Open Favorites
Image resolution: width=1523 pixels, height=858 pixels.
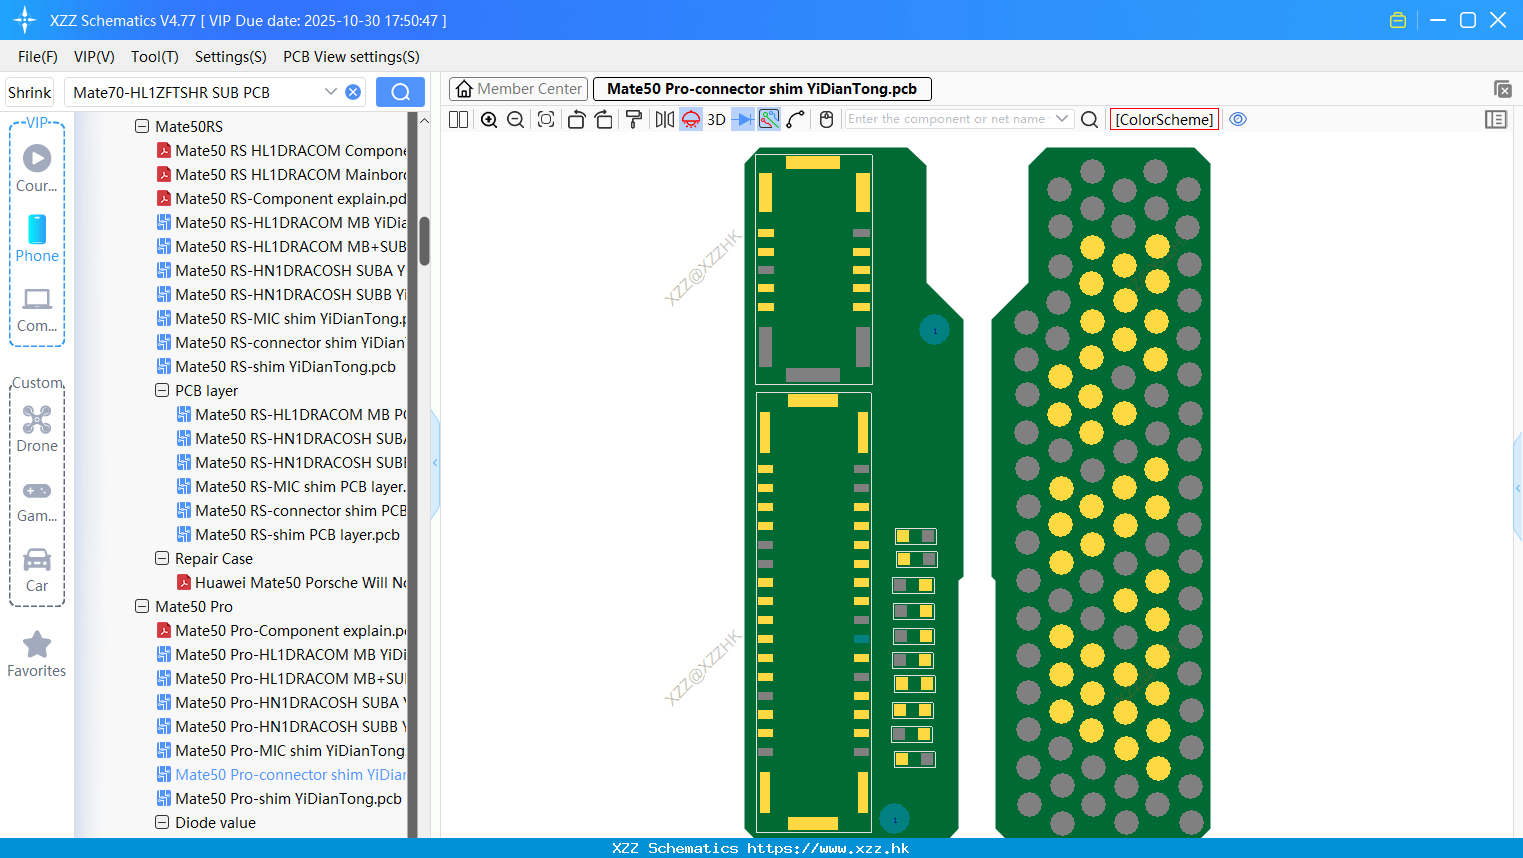[37, 655]
